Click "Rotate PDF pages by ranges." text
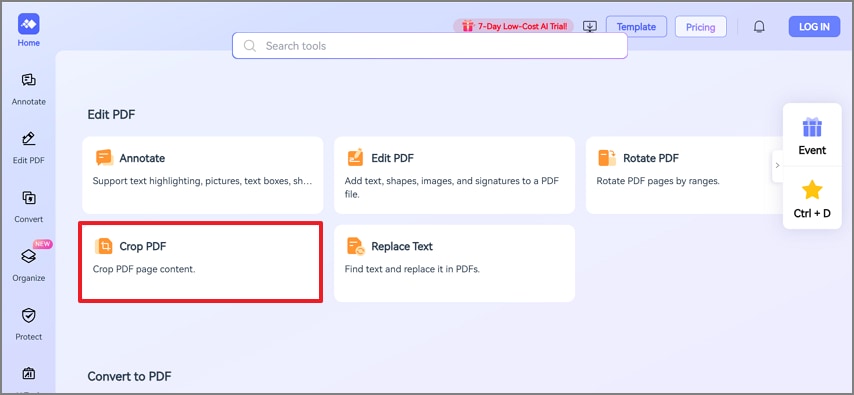The image size is (854, 395). point(658,181)
